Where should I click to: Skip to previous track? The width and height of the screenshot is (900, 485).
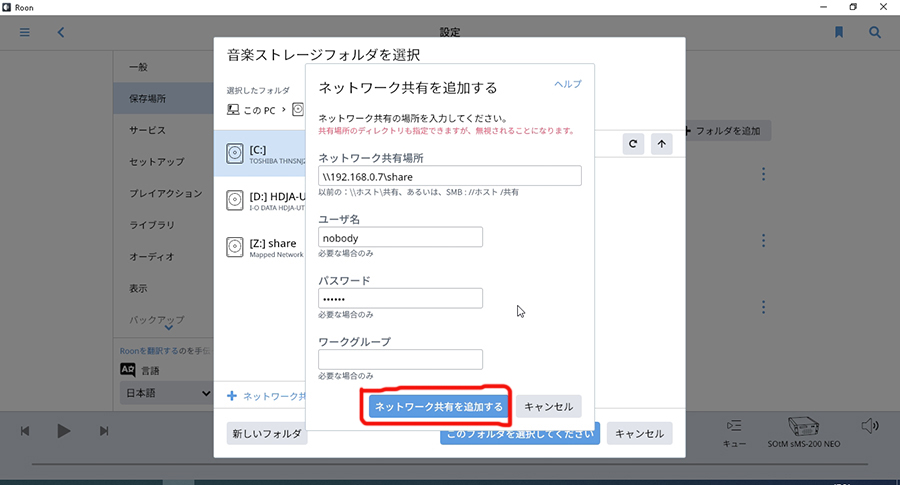pos(25,431)
